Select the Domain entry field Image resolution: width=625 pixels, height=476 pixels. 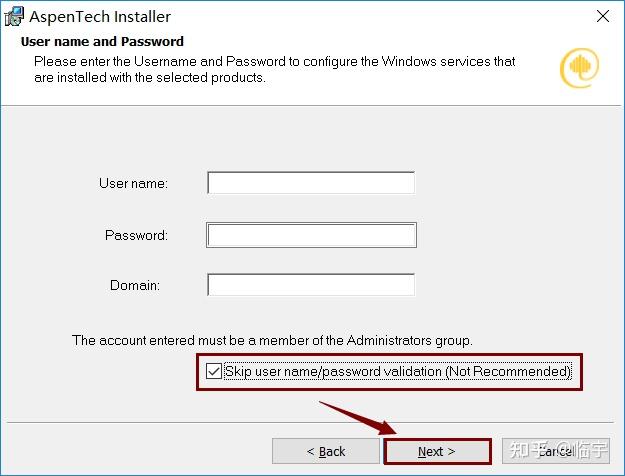coord(310,285)
